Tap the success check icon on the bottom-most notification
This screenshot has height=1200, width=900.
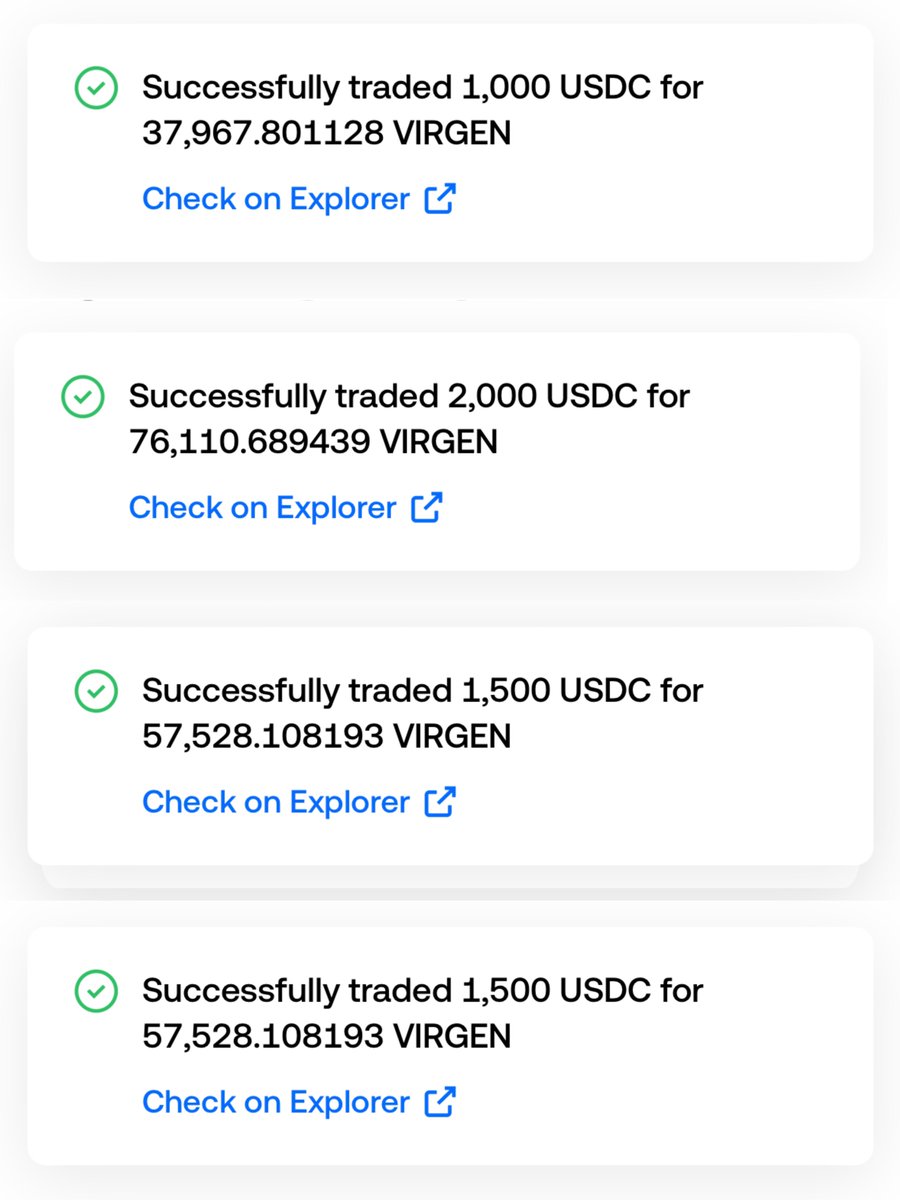97,992
